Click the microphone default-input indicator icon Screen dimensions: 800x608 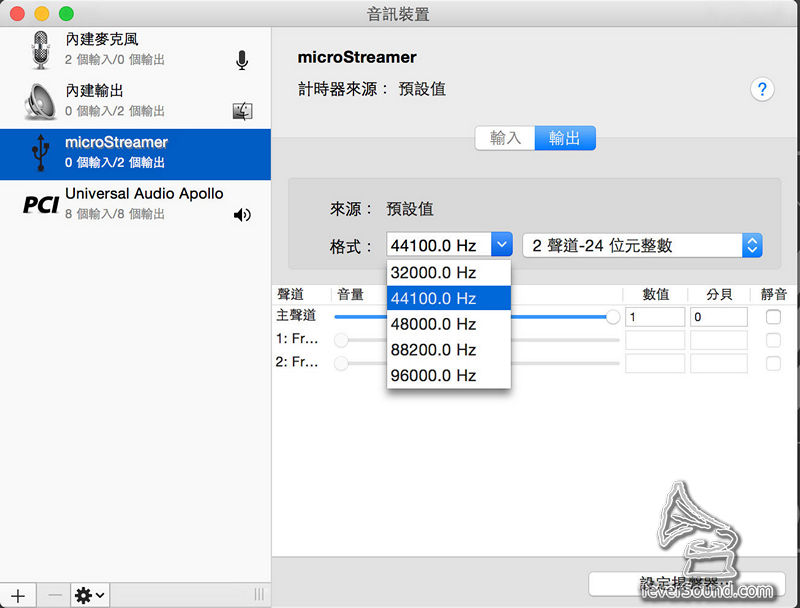[242, 61]
